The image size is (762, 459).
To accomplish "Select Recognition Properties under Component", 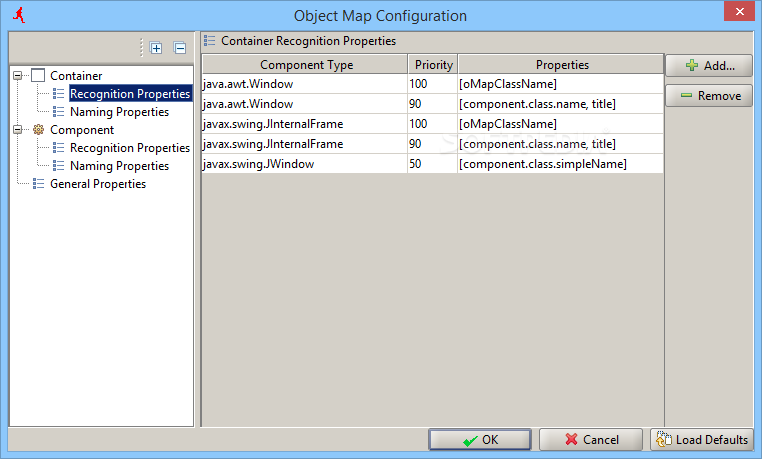I will pos(130,148).
